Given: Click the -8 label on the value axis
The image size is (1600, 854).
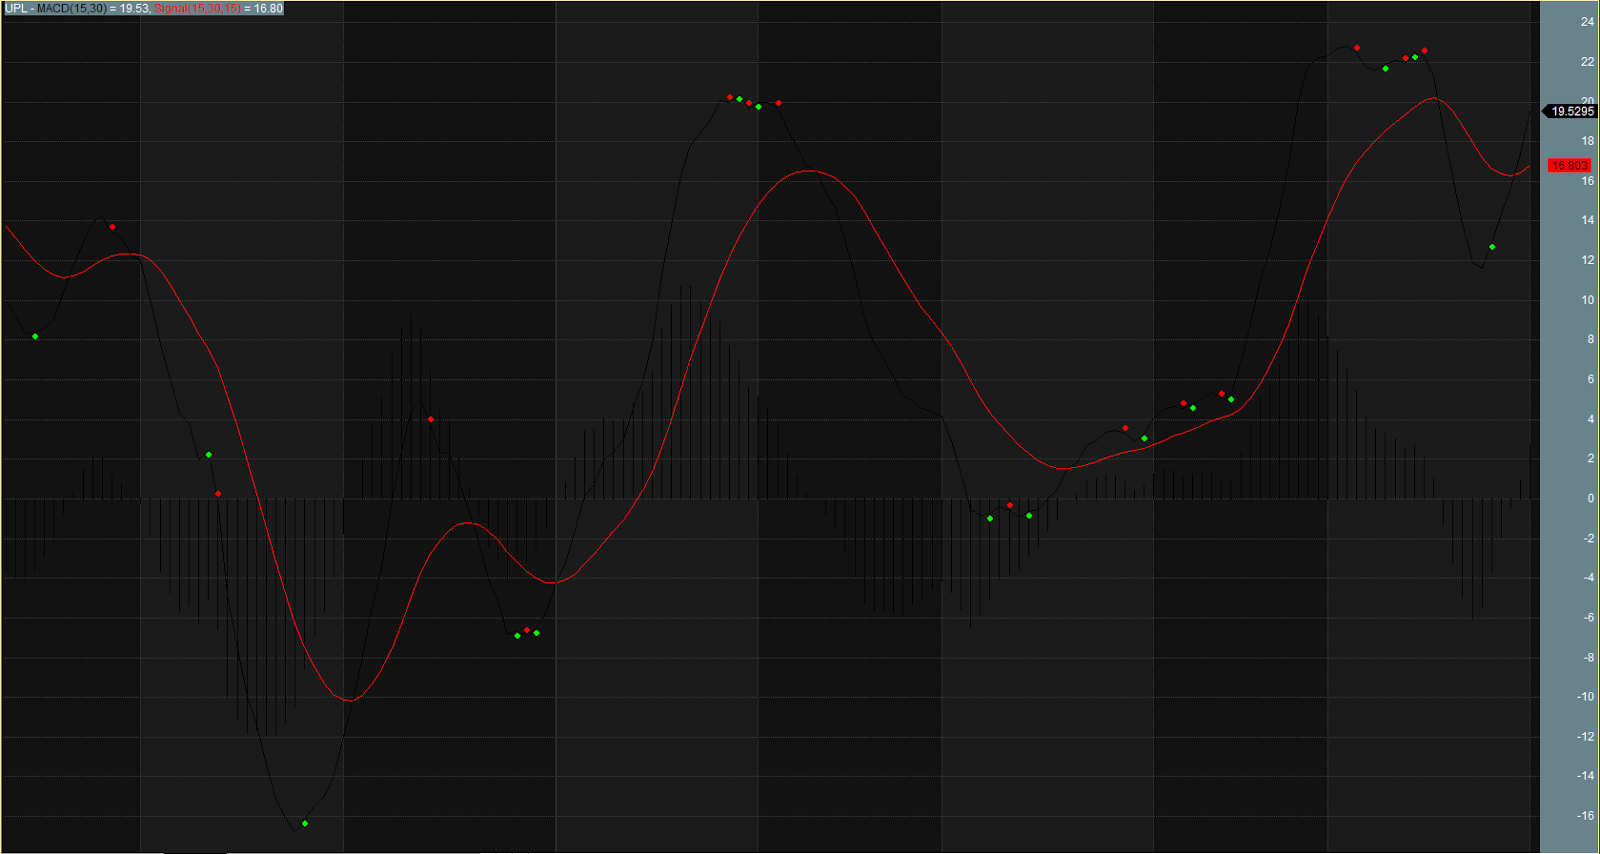Looking at the screenshot, I should coord(1588,658).
